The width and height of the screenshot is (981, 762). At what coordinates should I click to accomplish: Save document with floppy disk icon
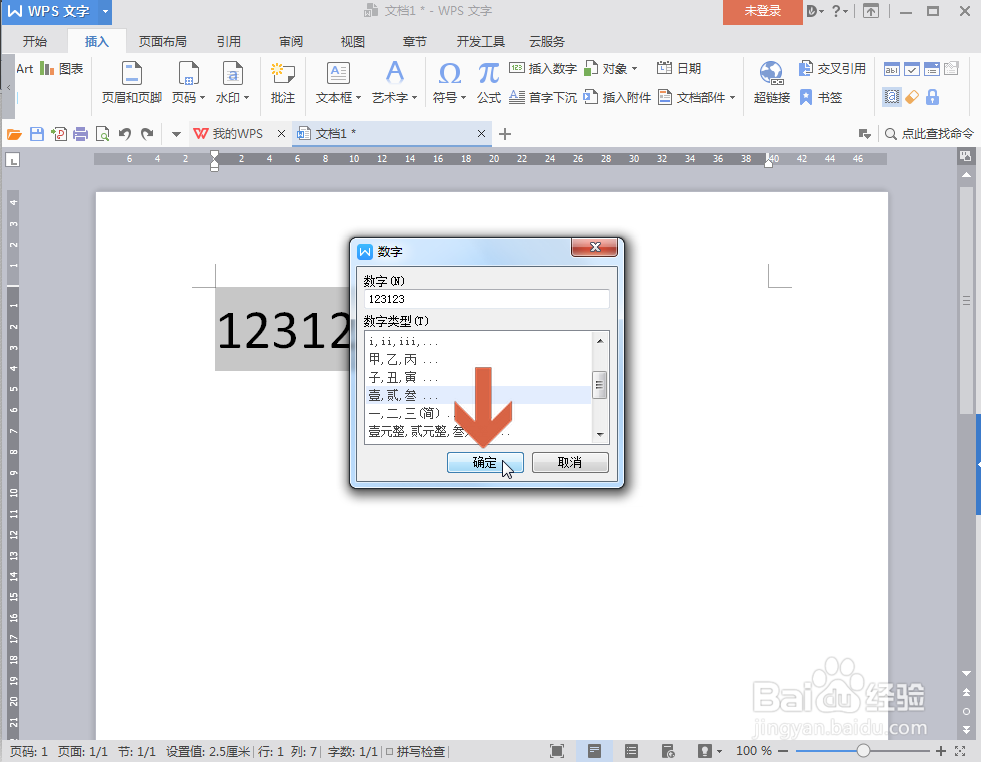(37, 134)
